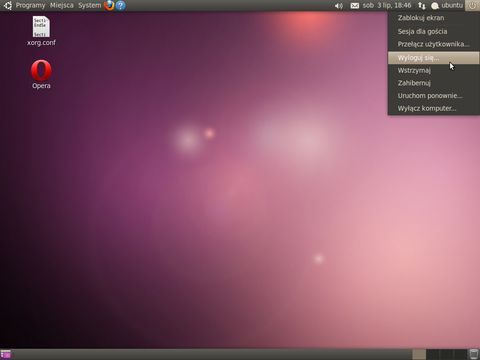
Task: Select Wyłącz komputer to shut down
Action: (x=434, y=108)
